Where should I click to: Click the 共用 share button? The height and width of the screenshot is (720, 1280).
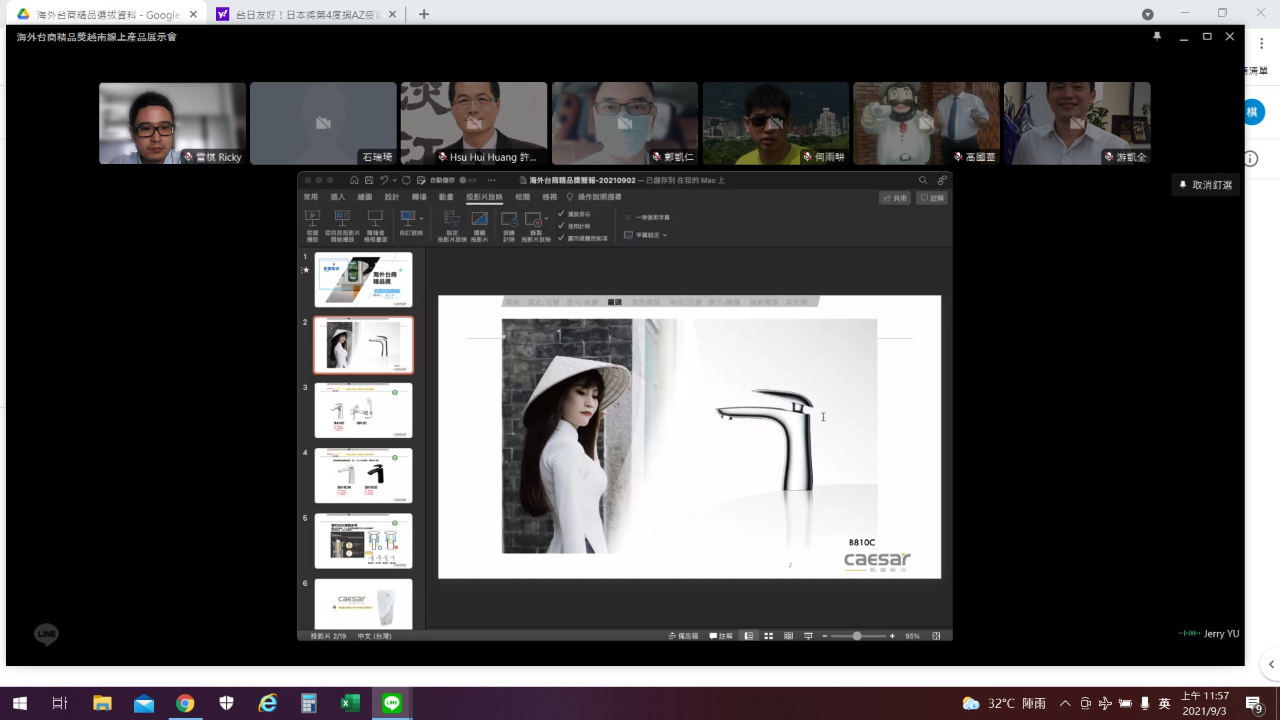coord(895,198)
